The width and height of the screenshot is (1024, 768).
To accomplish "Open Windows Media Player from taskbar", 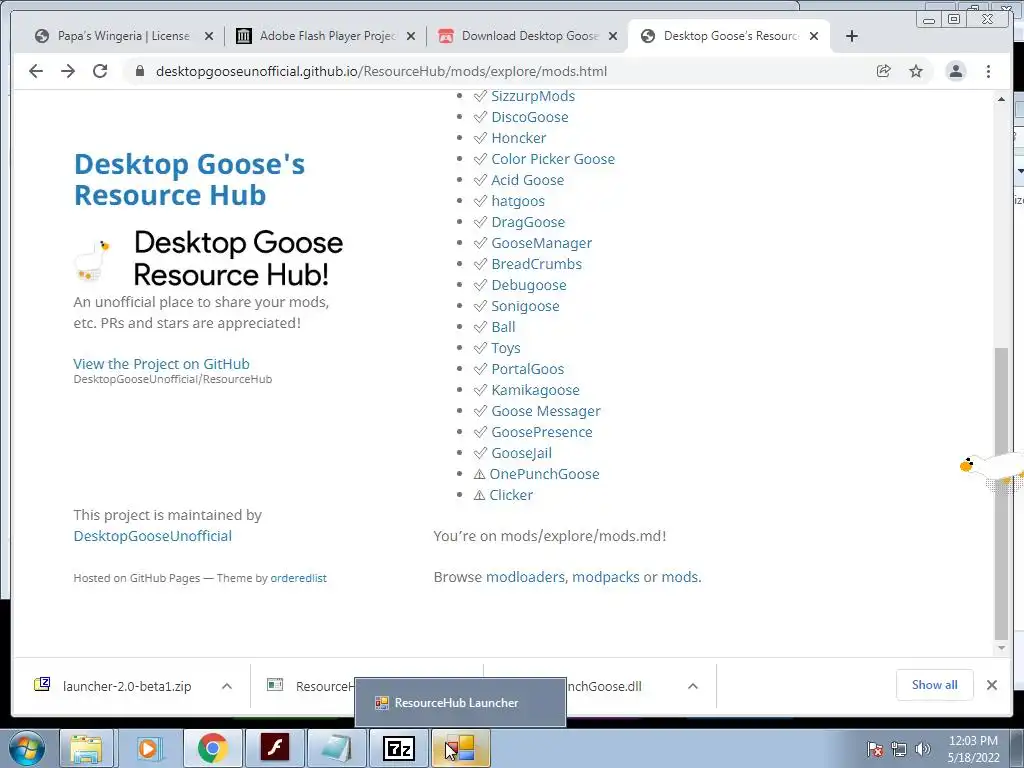I will [x=148, y=748].
